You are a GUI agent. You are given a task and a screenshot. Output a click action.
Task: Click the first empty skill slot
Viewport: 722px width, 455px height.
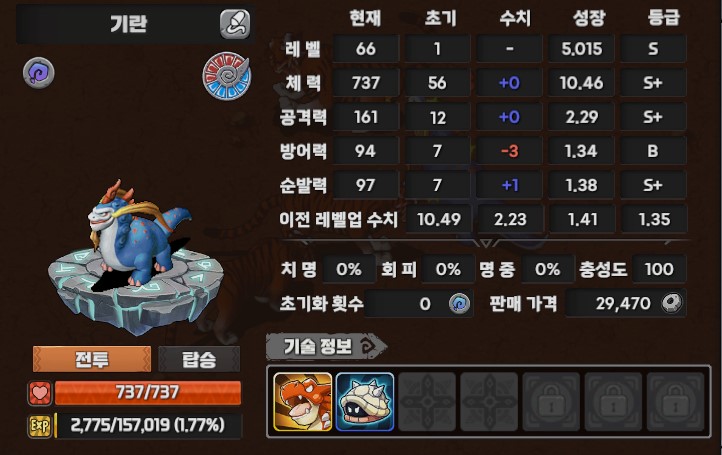427,402
